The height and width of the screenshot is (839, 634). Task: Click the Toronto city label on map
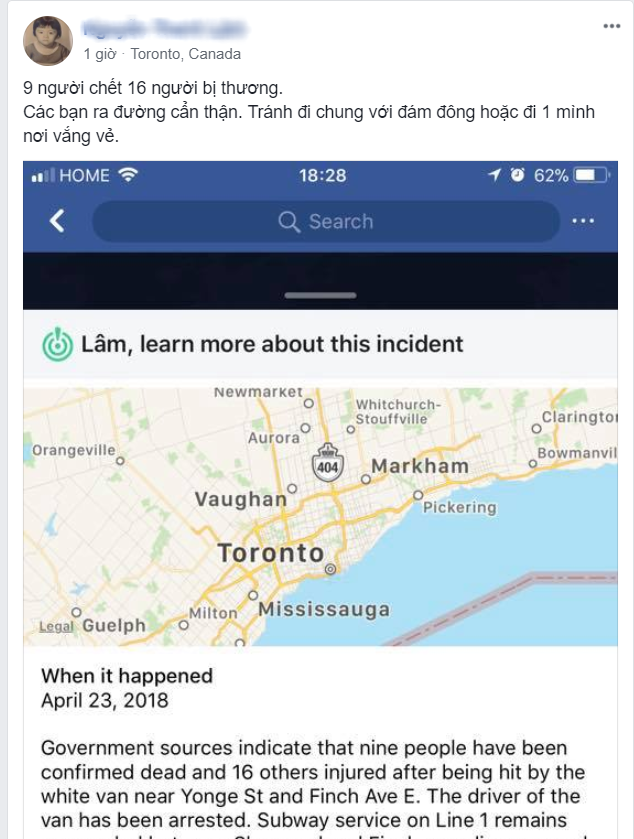(x=271, y=553)
